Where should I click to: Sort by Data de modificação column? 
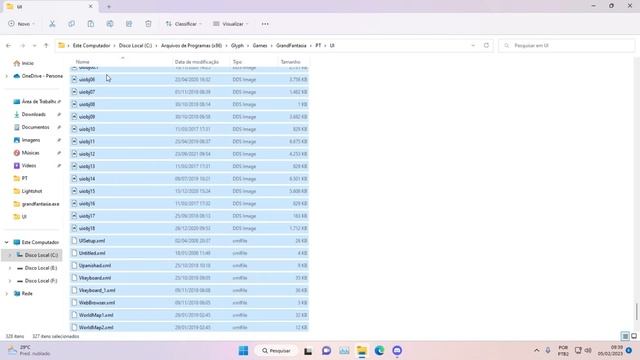197,62
